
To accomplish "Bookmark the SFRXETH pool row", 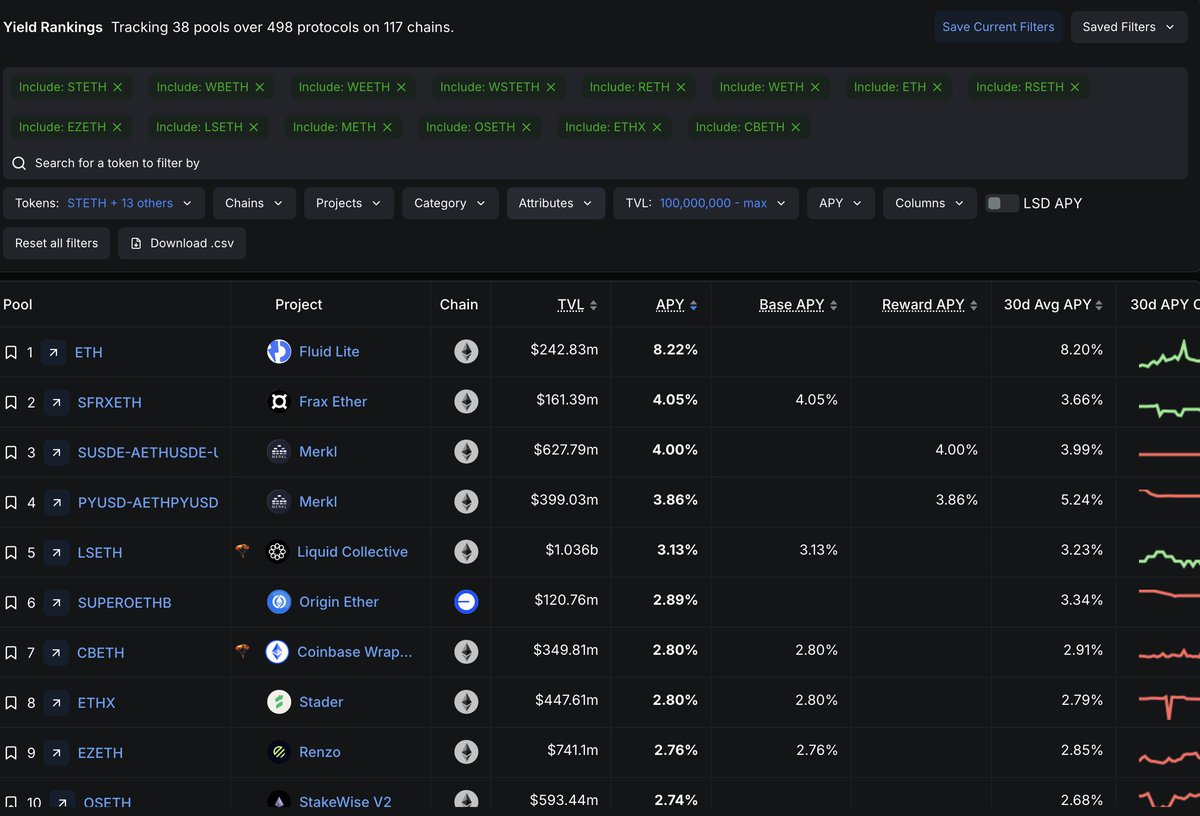I will 11,402.
